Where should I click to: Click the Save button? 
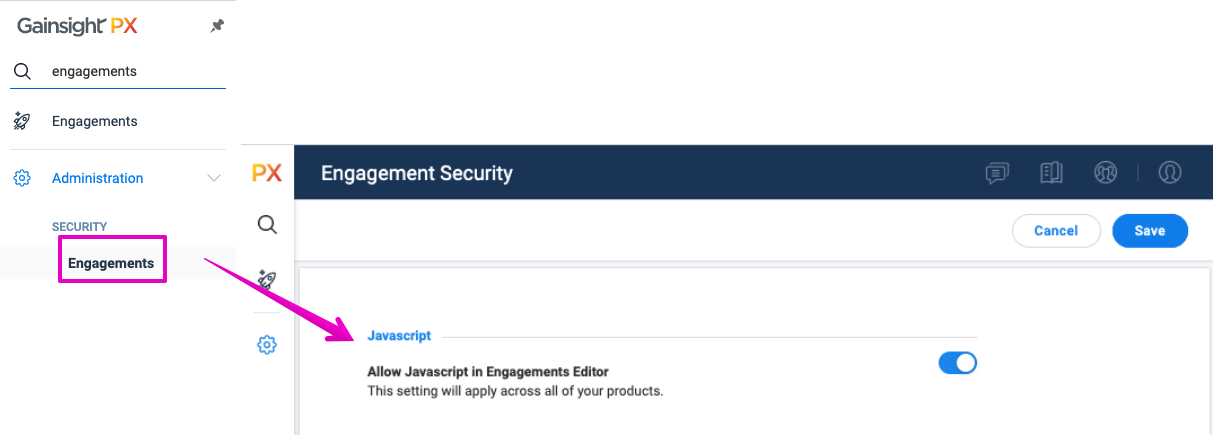point(1150,230)
